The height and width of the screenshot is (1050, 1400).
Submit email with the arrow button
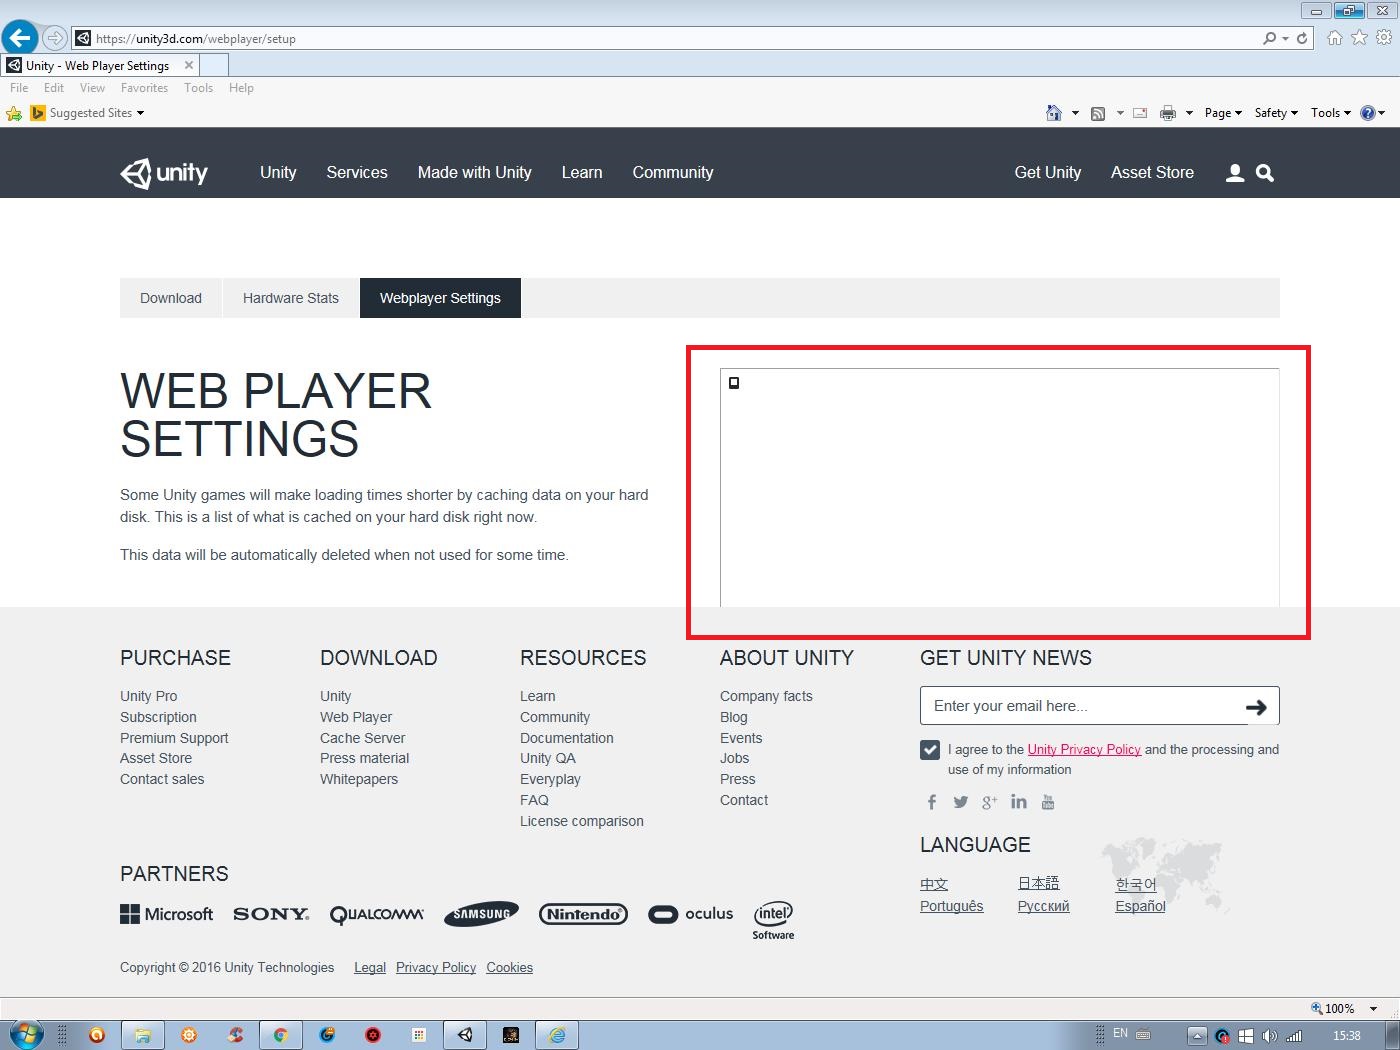click(1257, 706)
